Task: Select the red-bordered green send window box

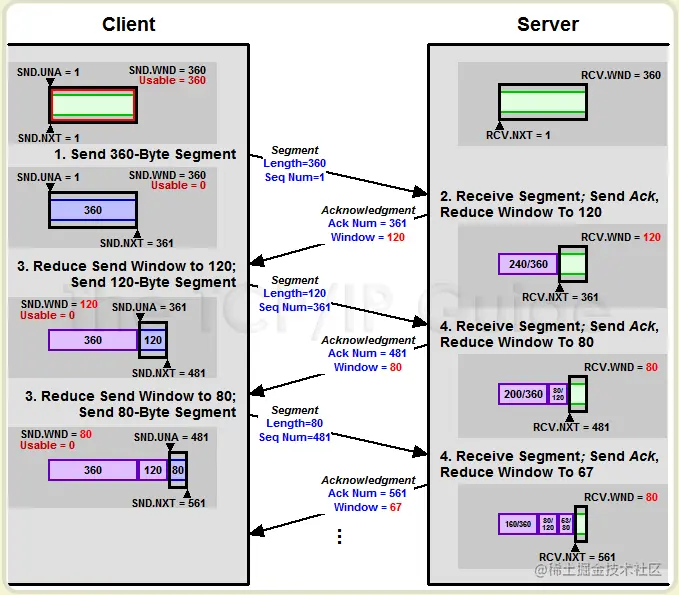Action: point(93,105)
